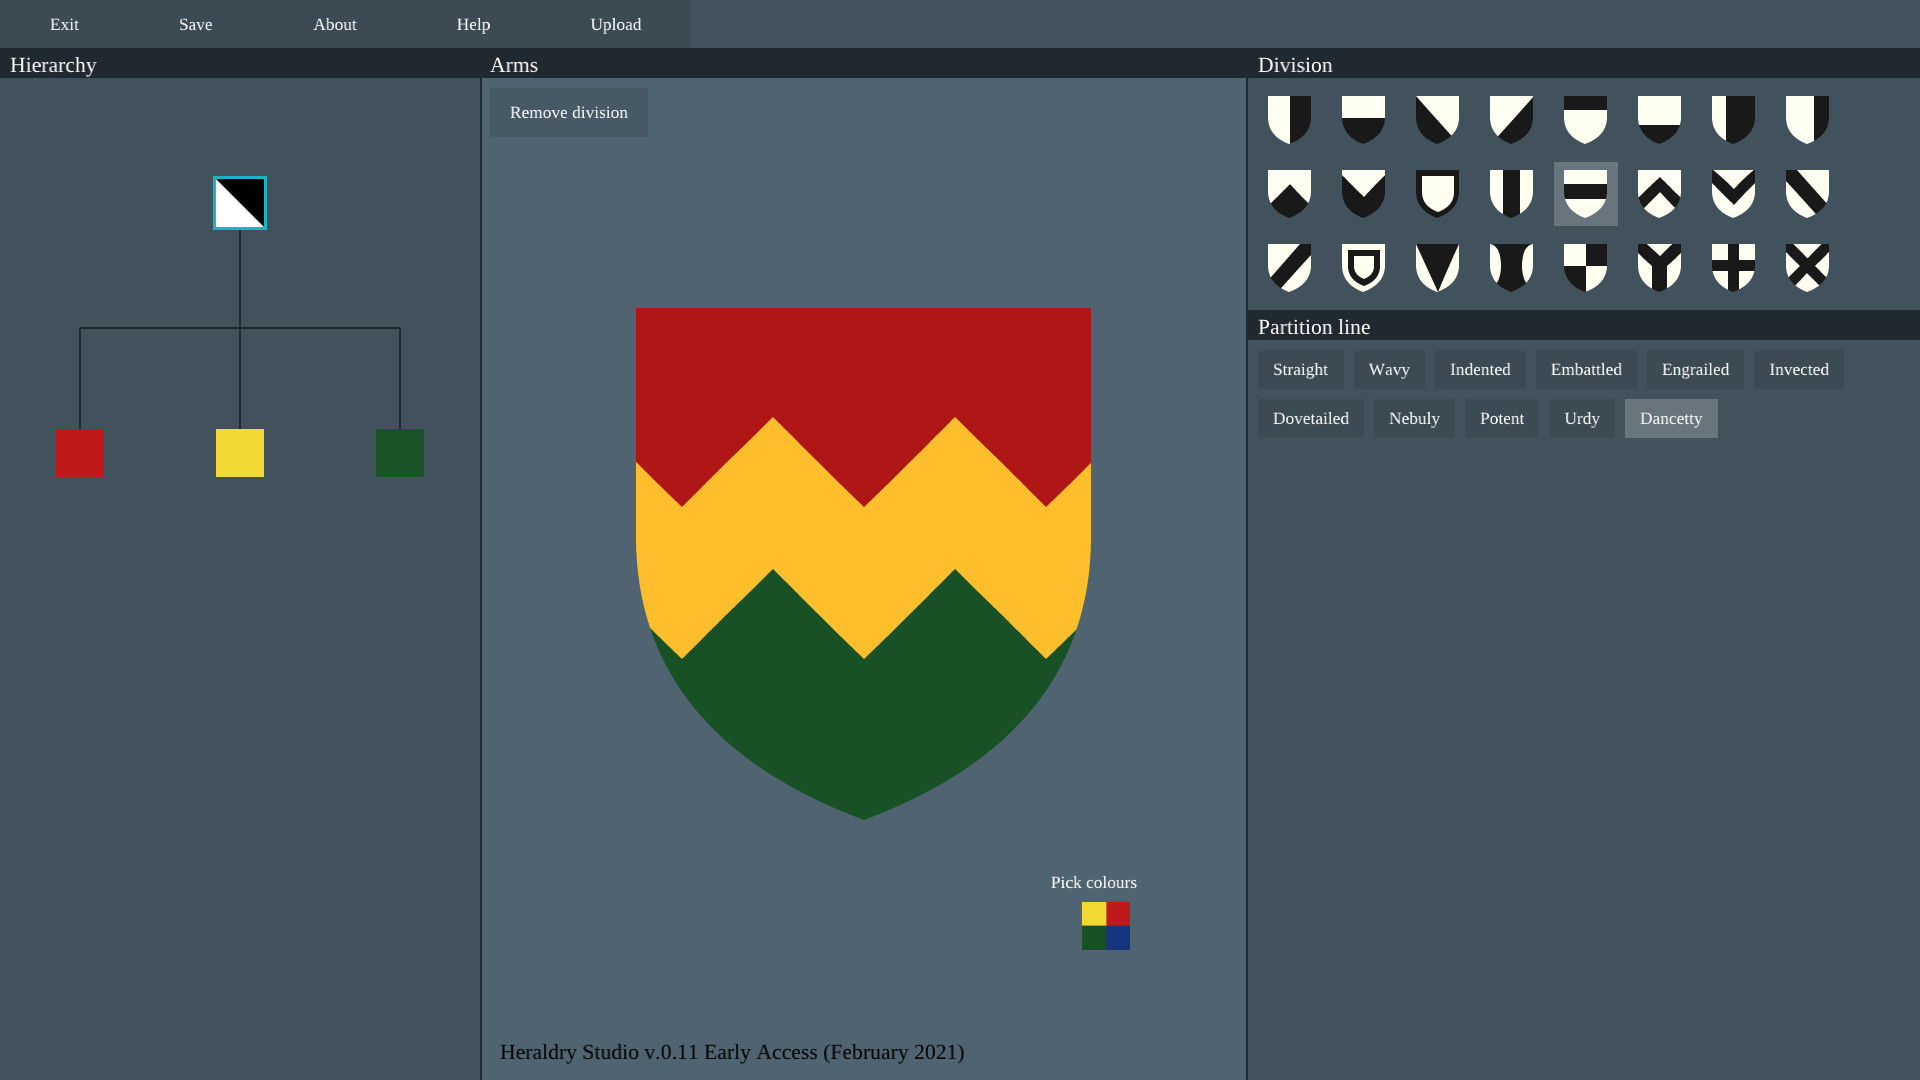This screenshot has height=1080, width=1920.
Task: Select the red child node in hierarchy
Action: coord(80,453)
